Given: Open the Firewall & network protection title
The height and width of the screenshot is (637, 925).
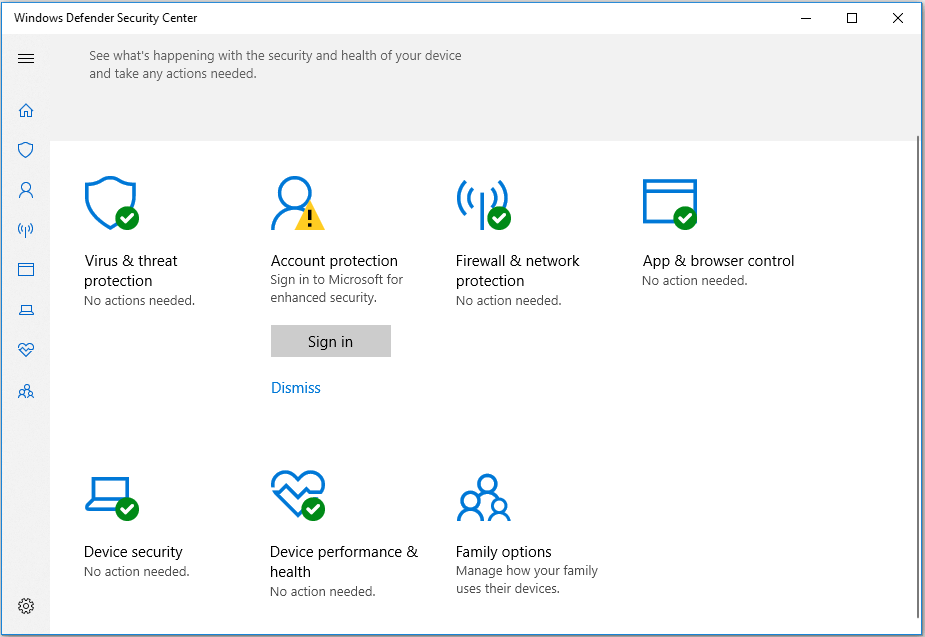Looking at the screenshot, I should 517,271.
